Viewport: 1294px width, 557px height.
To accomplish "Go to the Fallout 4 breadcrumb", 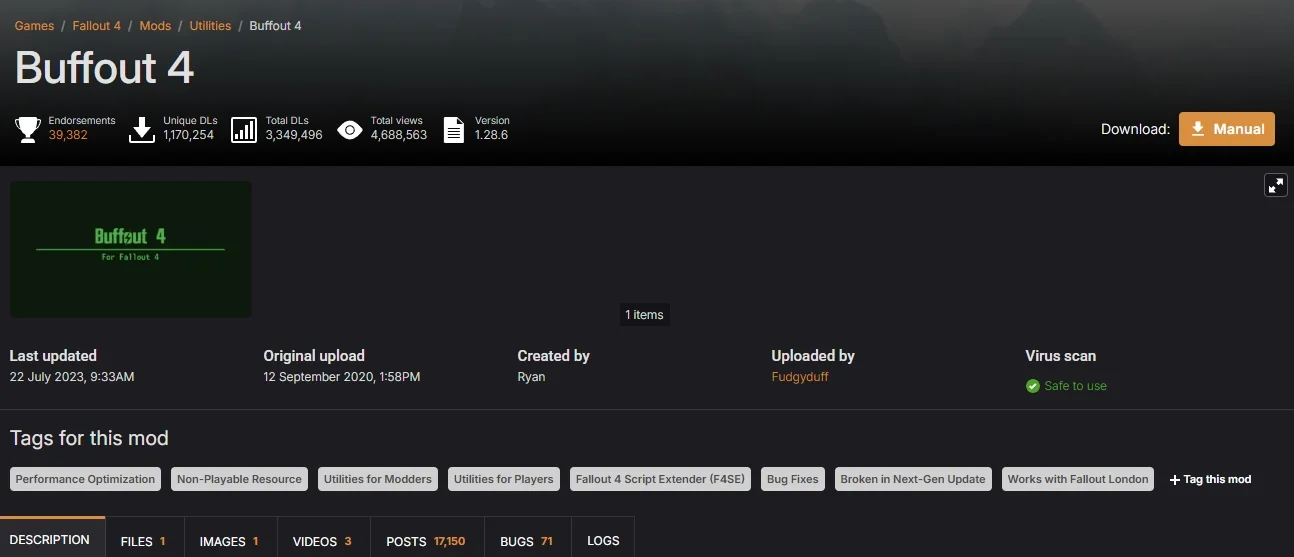I will [97, 26].
